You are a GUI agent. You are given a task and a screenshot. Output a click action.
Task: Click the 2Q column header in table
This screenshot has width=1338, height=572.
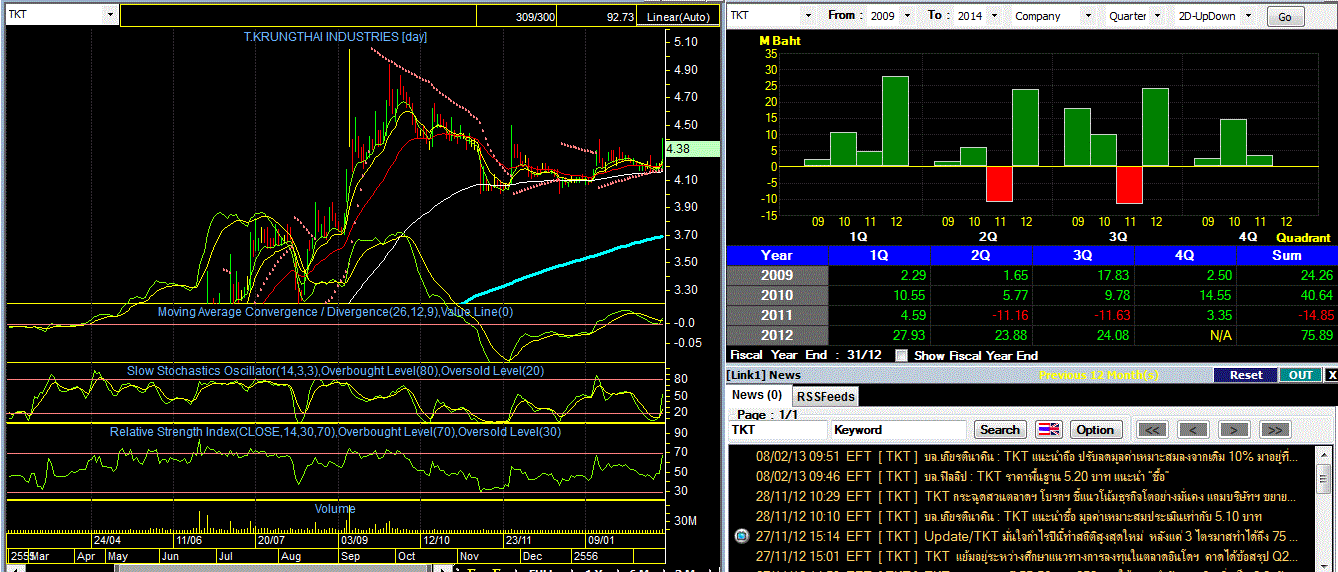981,255
